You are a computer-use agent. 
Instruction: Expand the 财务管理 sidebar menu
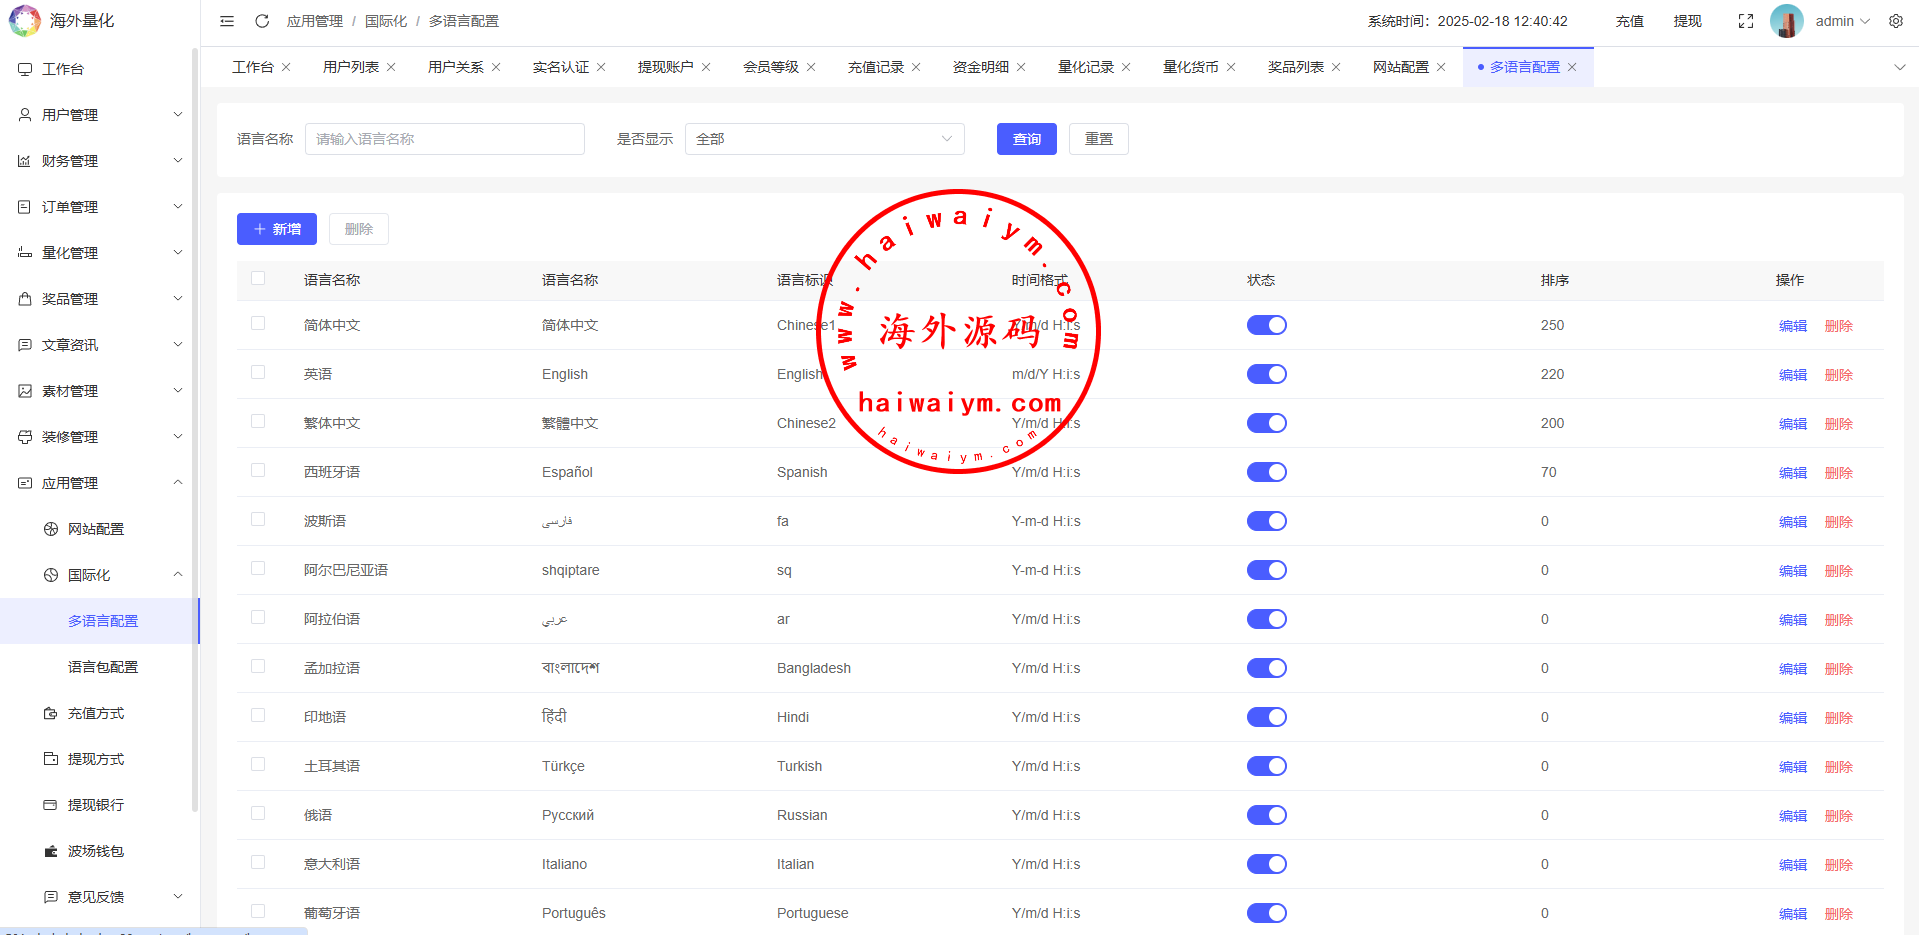pos(98,161)
